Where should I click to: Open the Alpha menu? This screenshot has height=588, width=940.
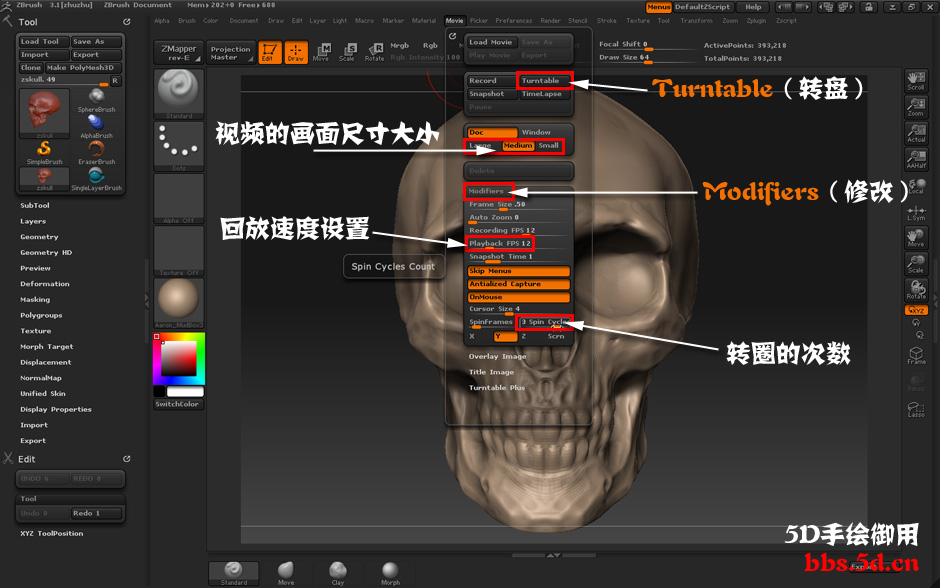(162, 20)
